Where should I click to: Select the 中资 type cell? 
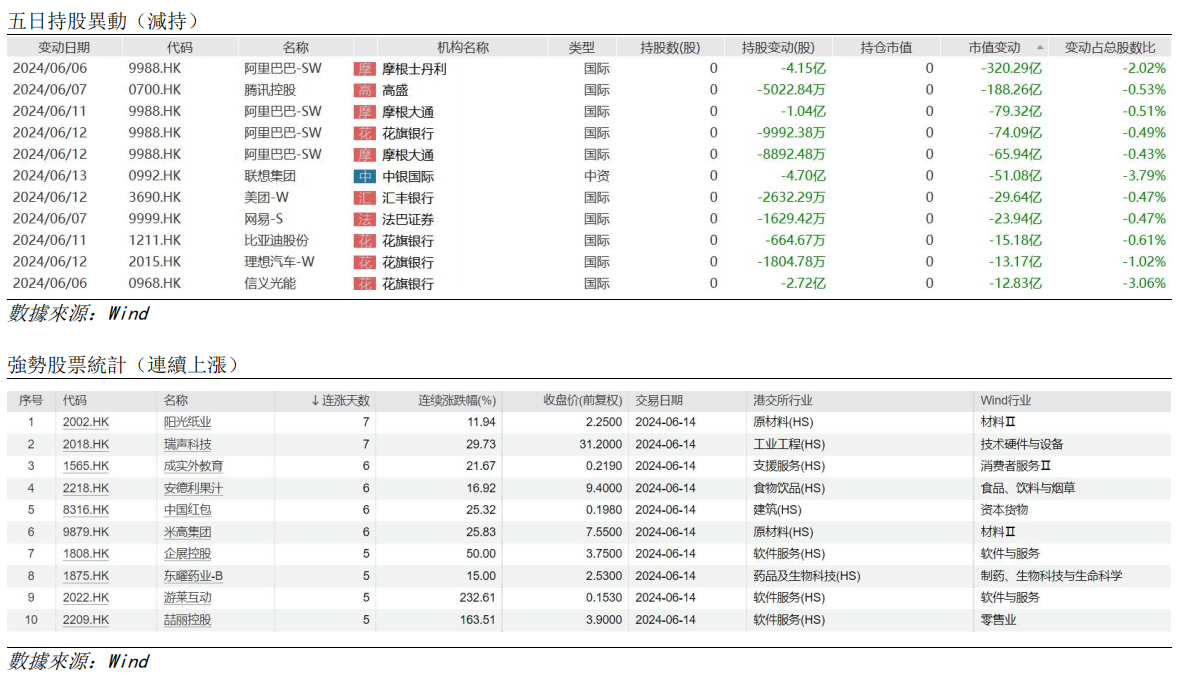coord(597,176)
